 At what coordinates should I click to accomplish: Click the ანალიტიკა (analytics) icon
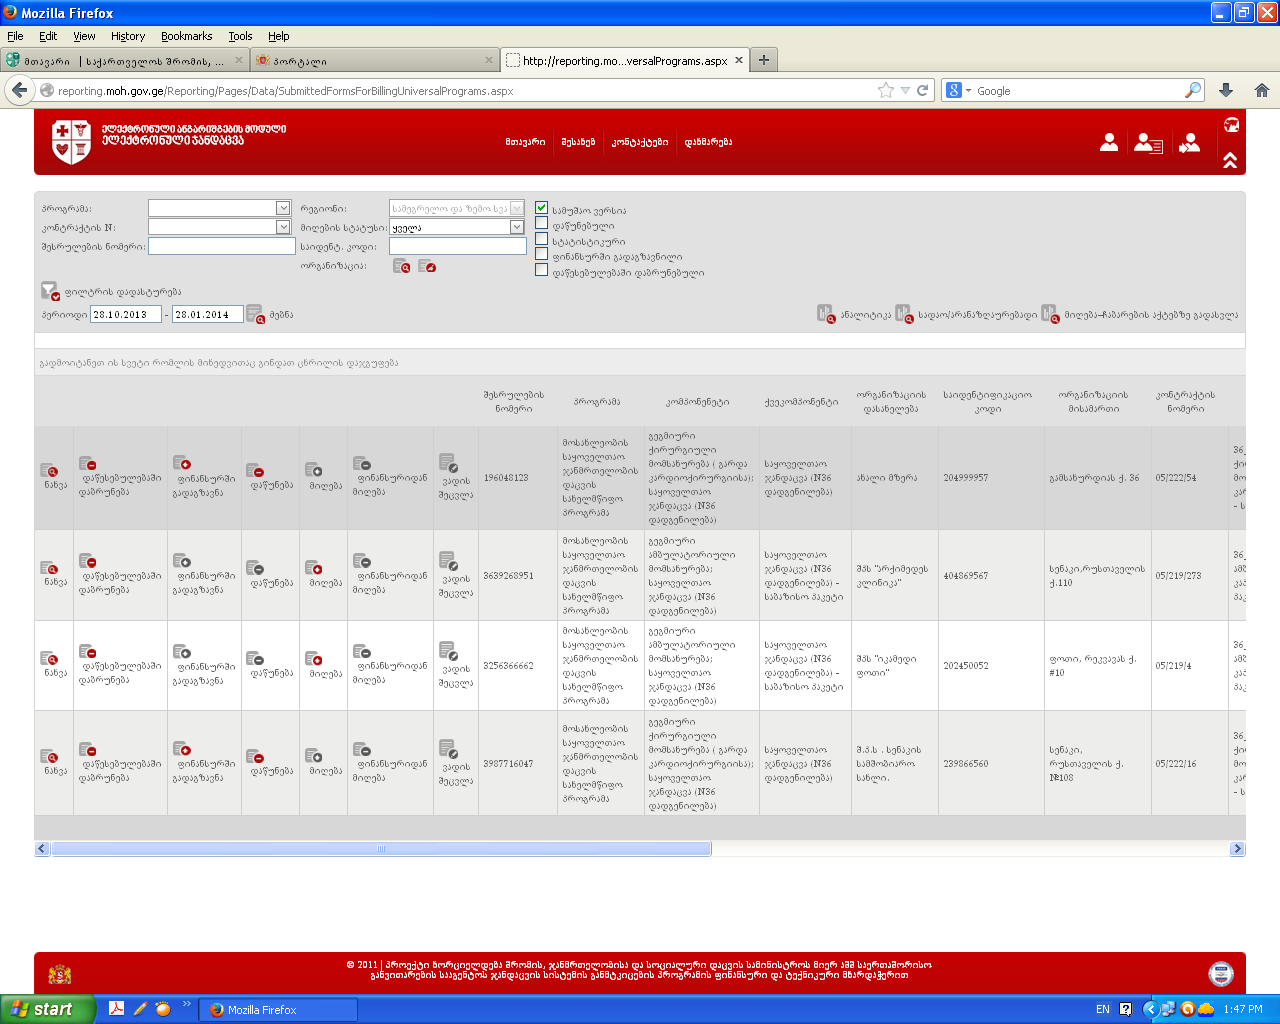tap(825, 314)
